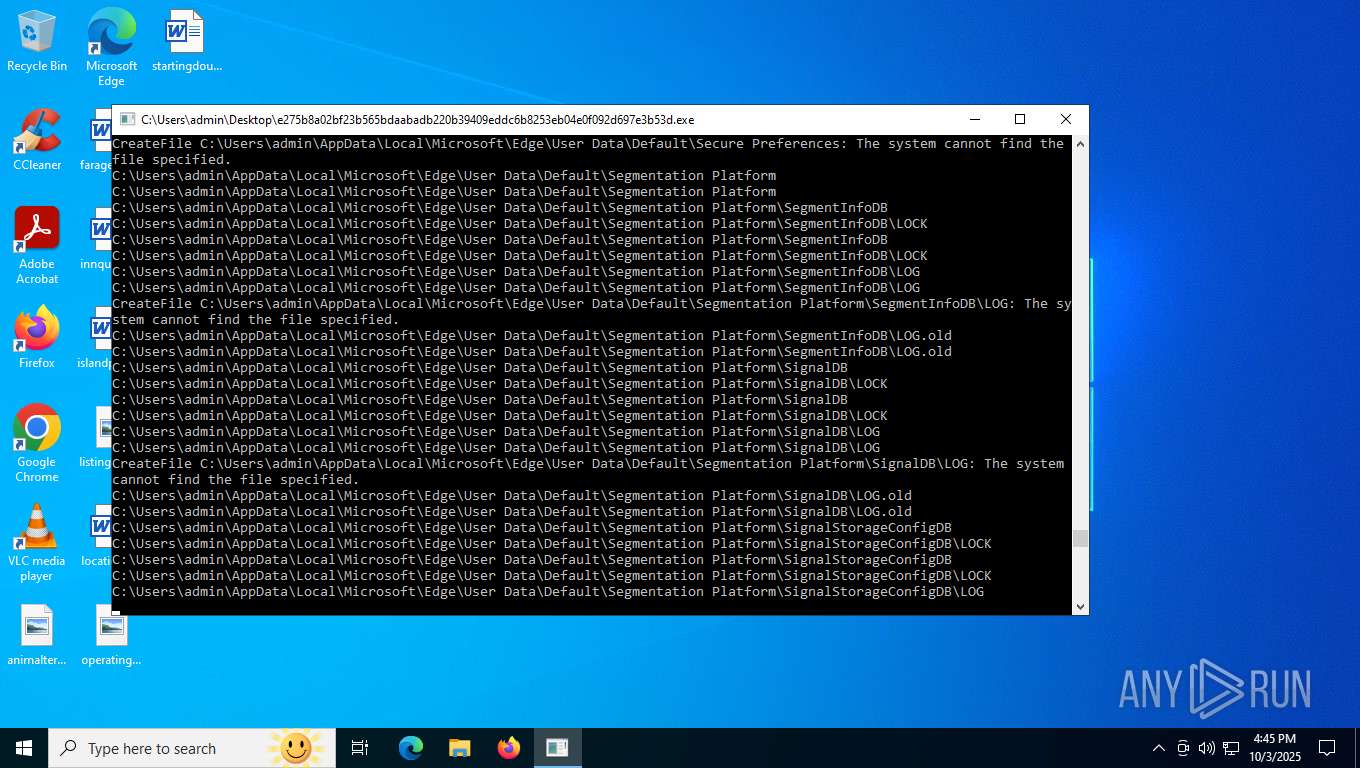Open File Explorer from the taskbar
Image resolution: width=1360 pixels, height=768 pixels.
[x=459, y=748]
